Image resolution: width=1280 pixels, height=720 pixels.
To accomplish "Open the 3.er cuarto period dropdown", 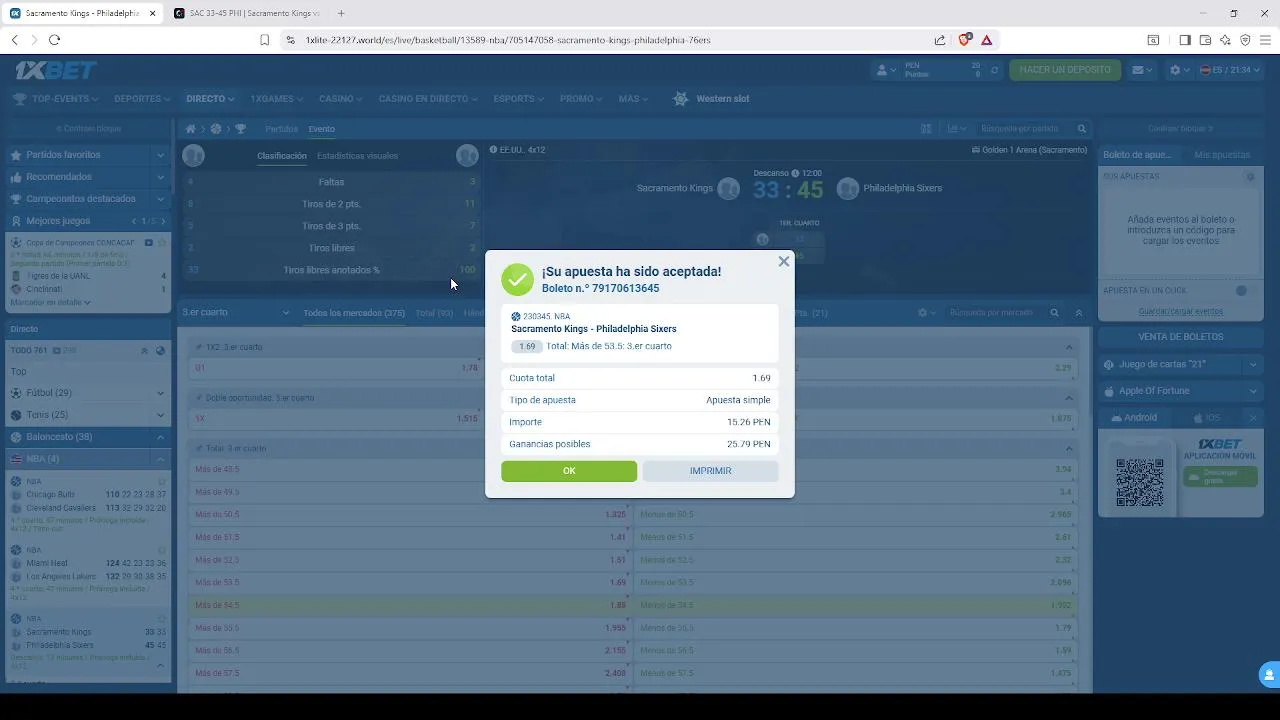I will 236,313.
